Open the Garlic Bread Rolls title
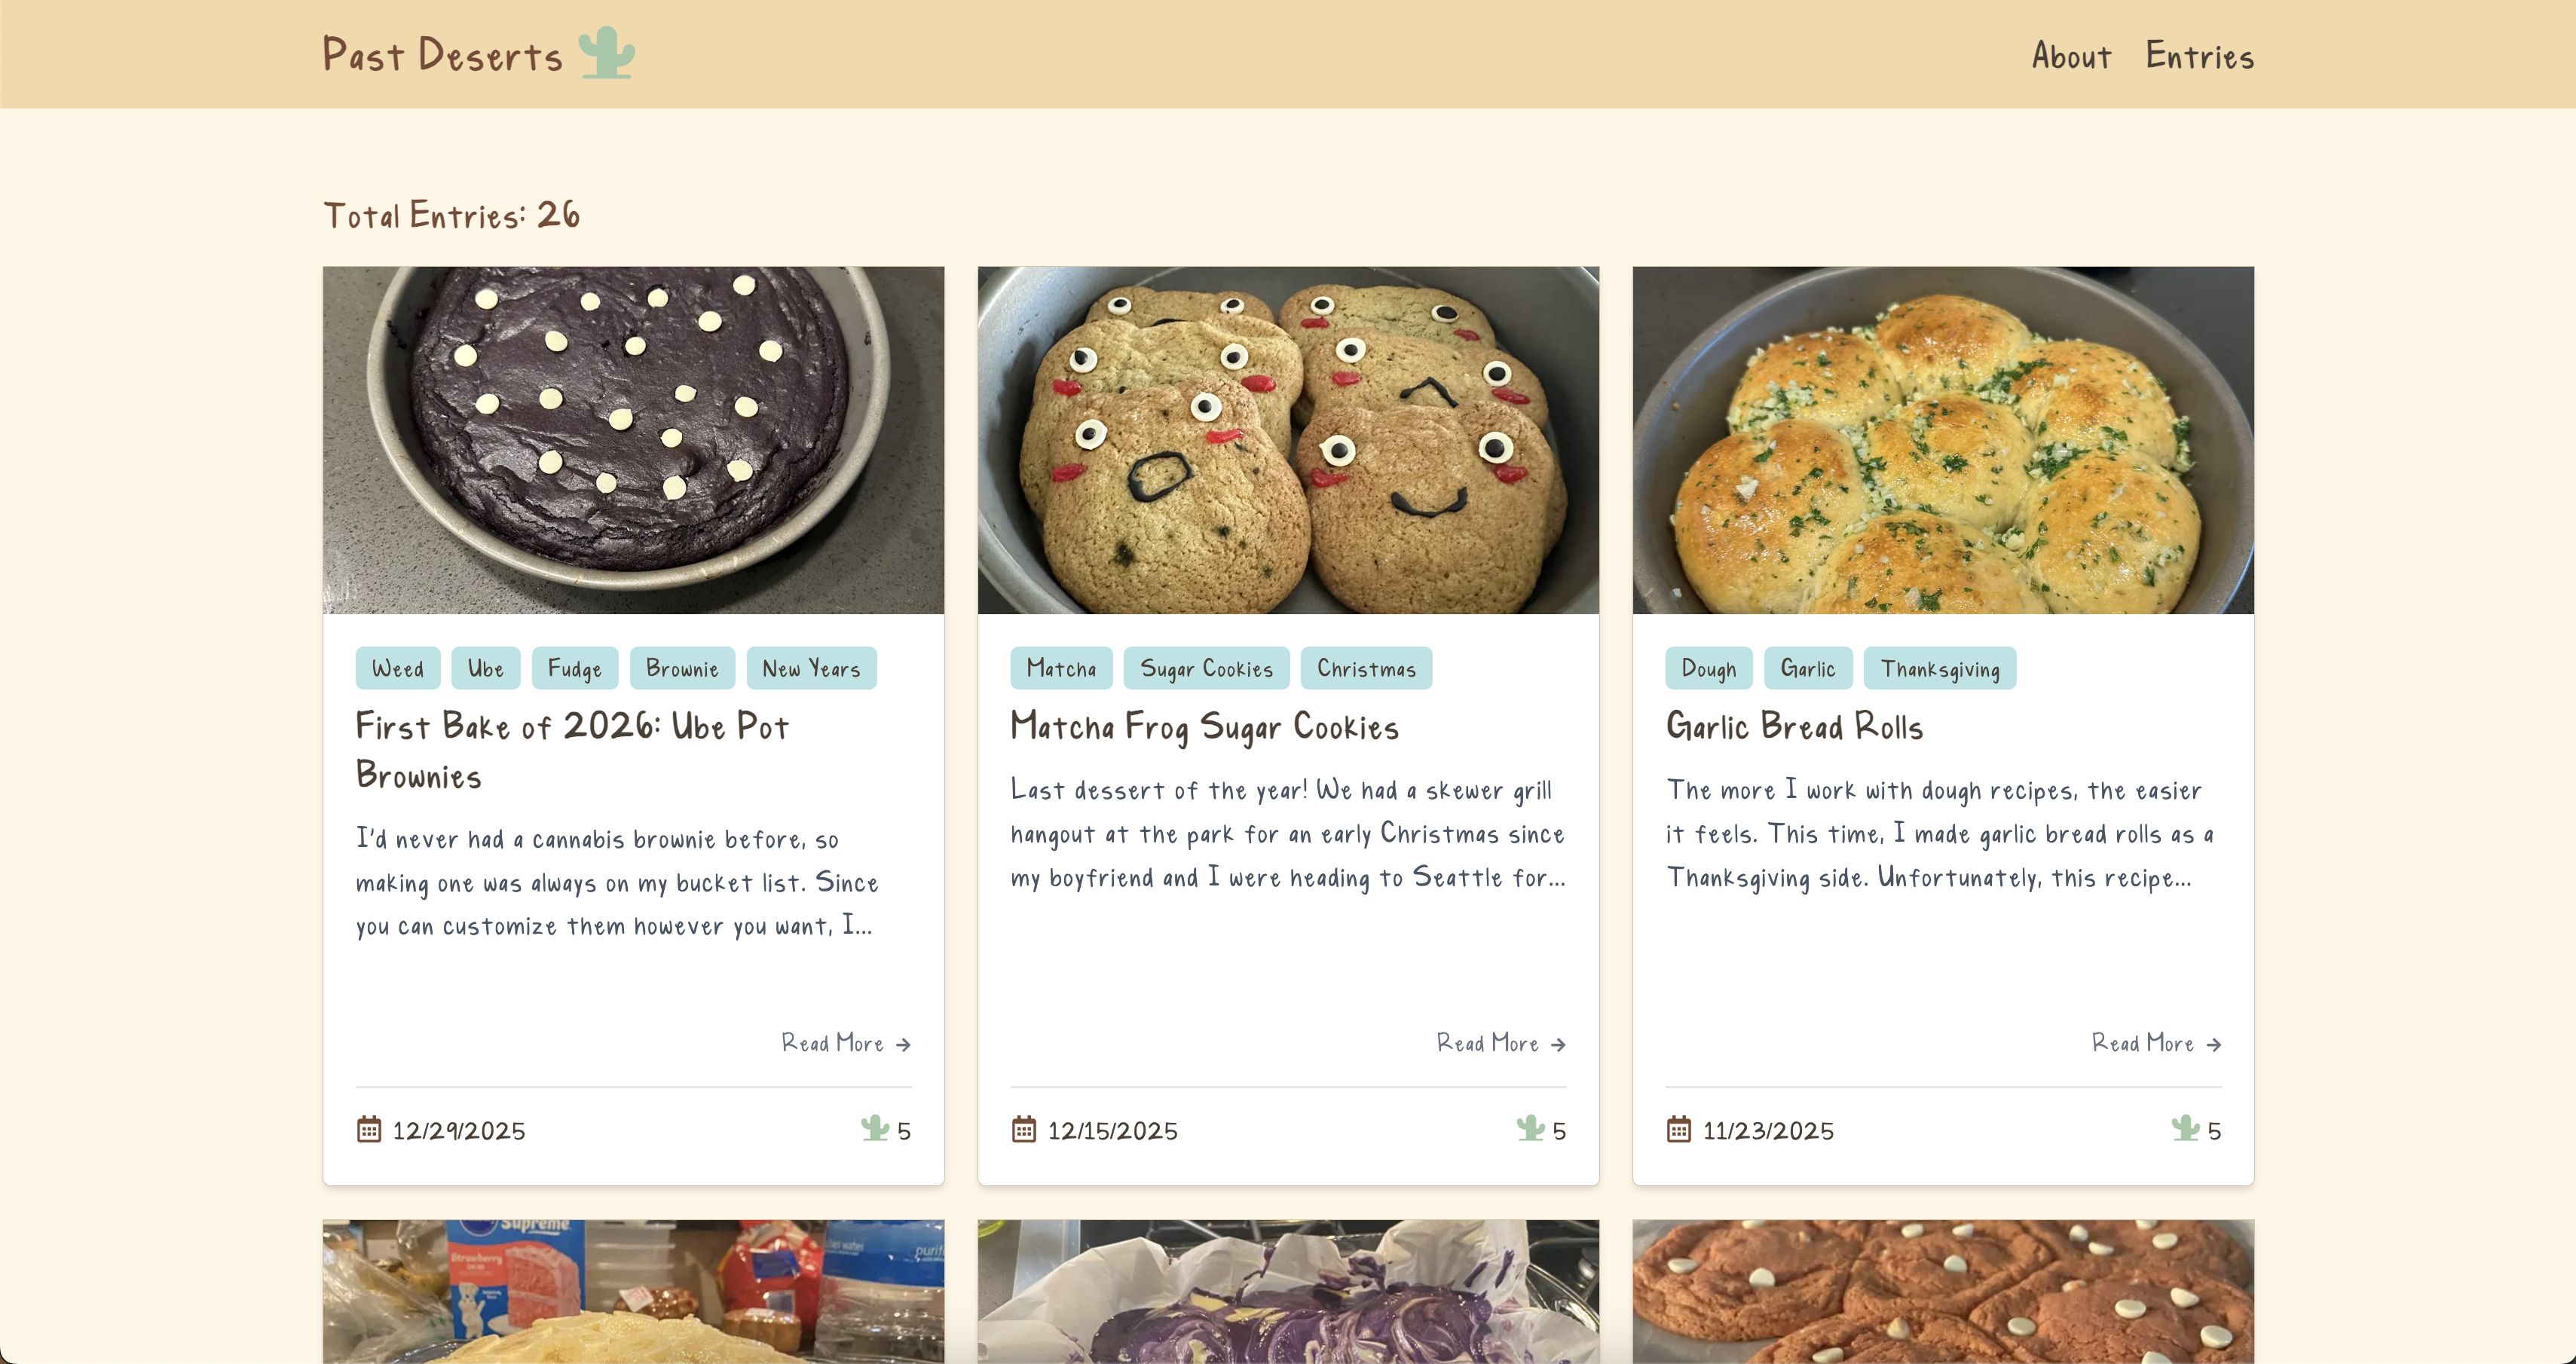This screenshot has height=1364, width=2576. coord(1794,726)
